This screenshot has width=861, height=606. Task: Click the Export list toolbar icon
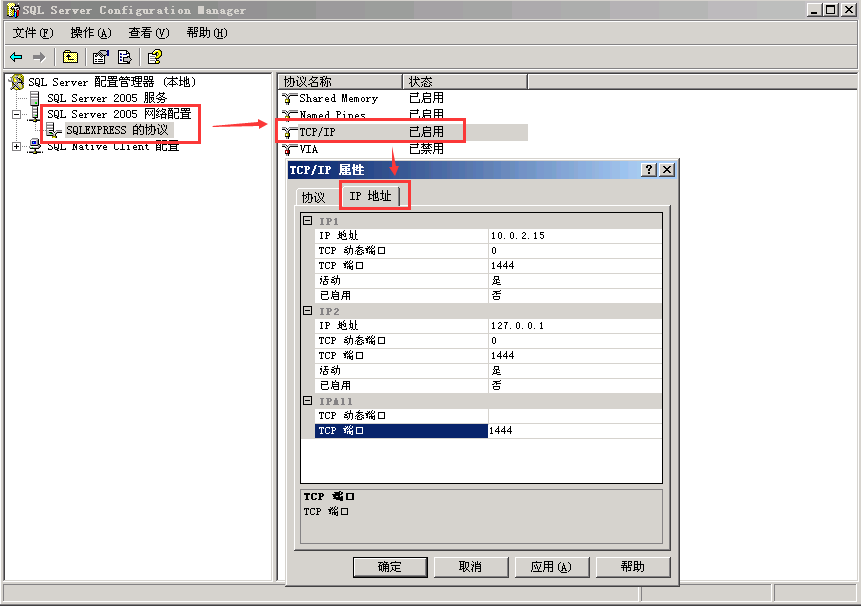(125, 57)
